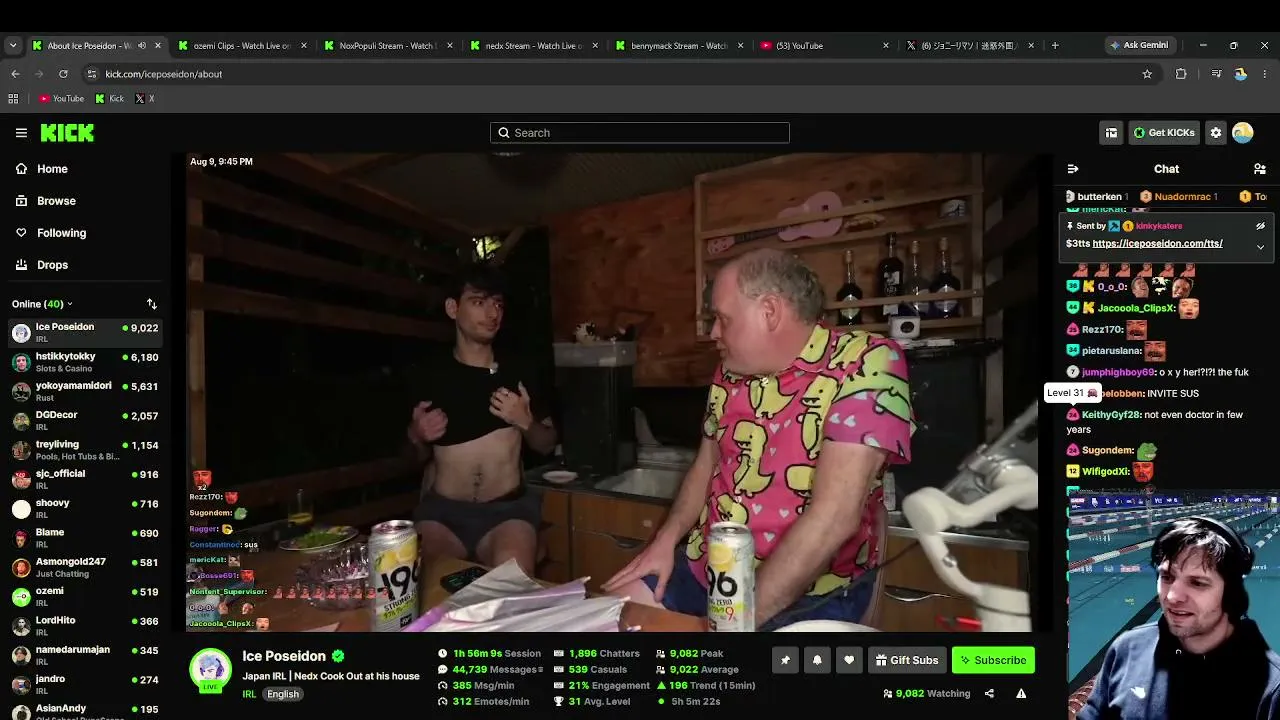Expand the pinned message chevron

[1260, 246]
